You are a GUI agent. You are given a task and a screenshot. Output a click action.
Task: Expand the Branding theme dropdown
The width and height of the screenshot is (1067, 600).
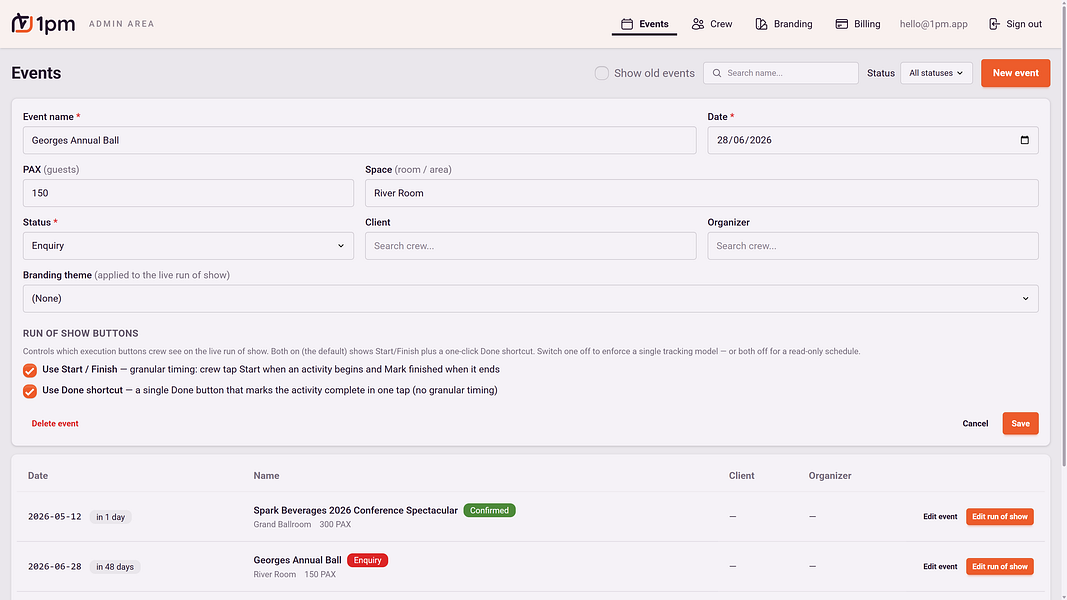click(x=531, y=299)
